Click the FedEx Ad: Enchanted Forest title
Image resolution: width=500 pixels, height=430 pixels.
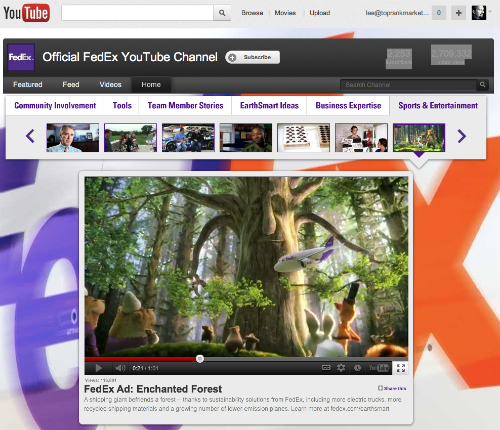[153, 389]
